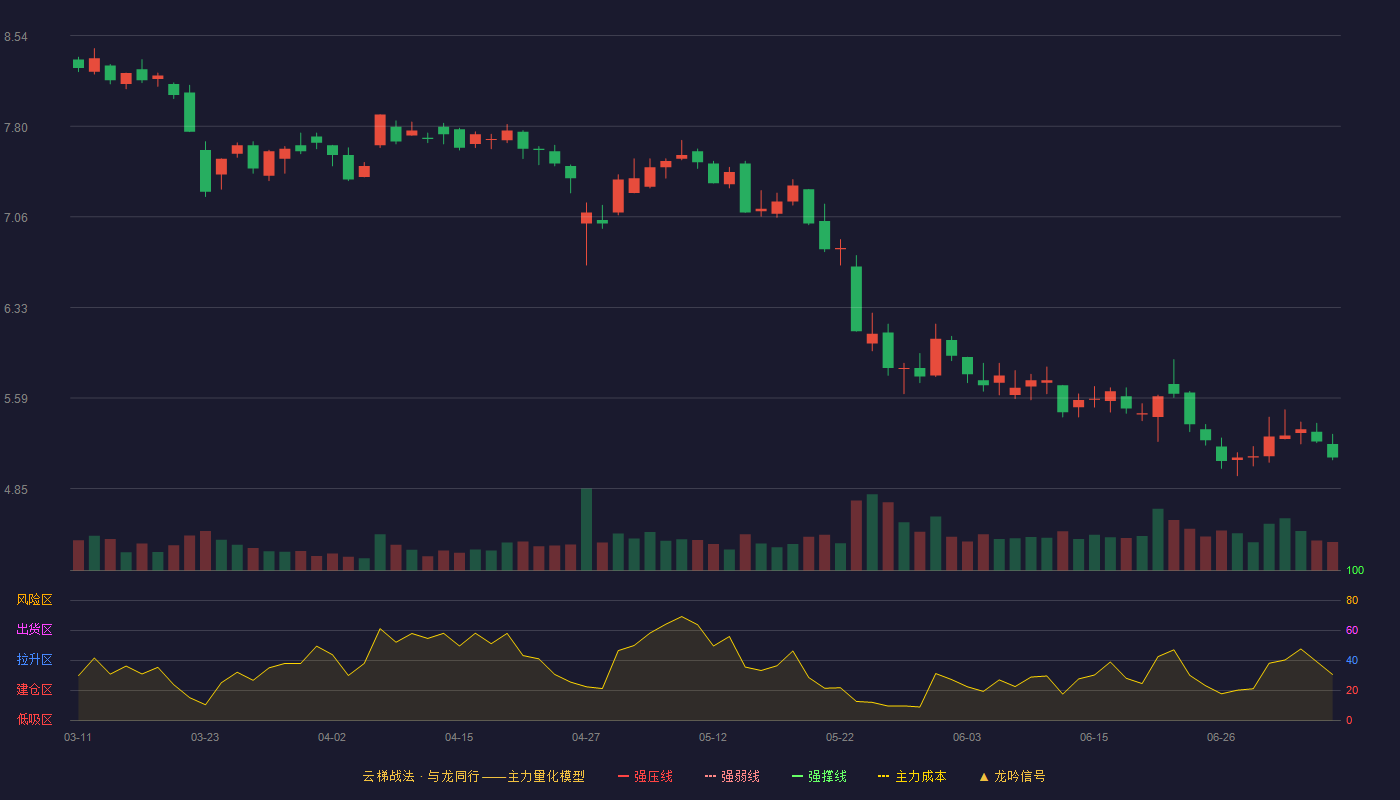Select the 低吸区 zone label

[x=34, y=719]
